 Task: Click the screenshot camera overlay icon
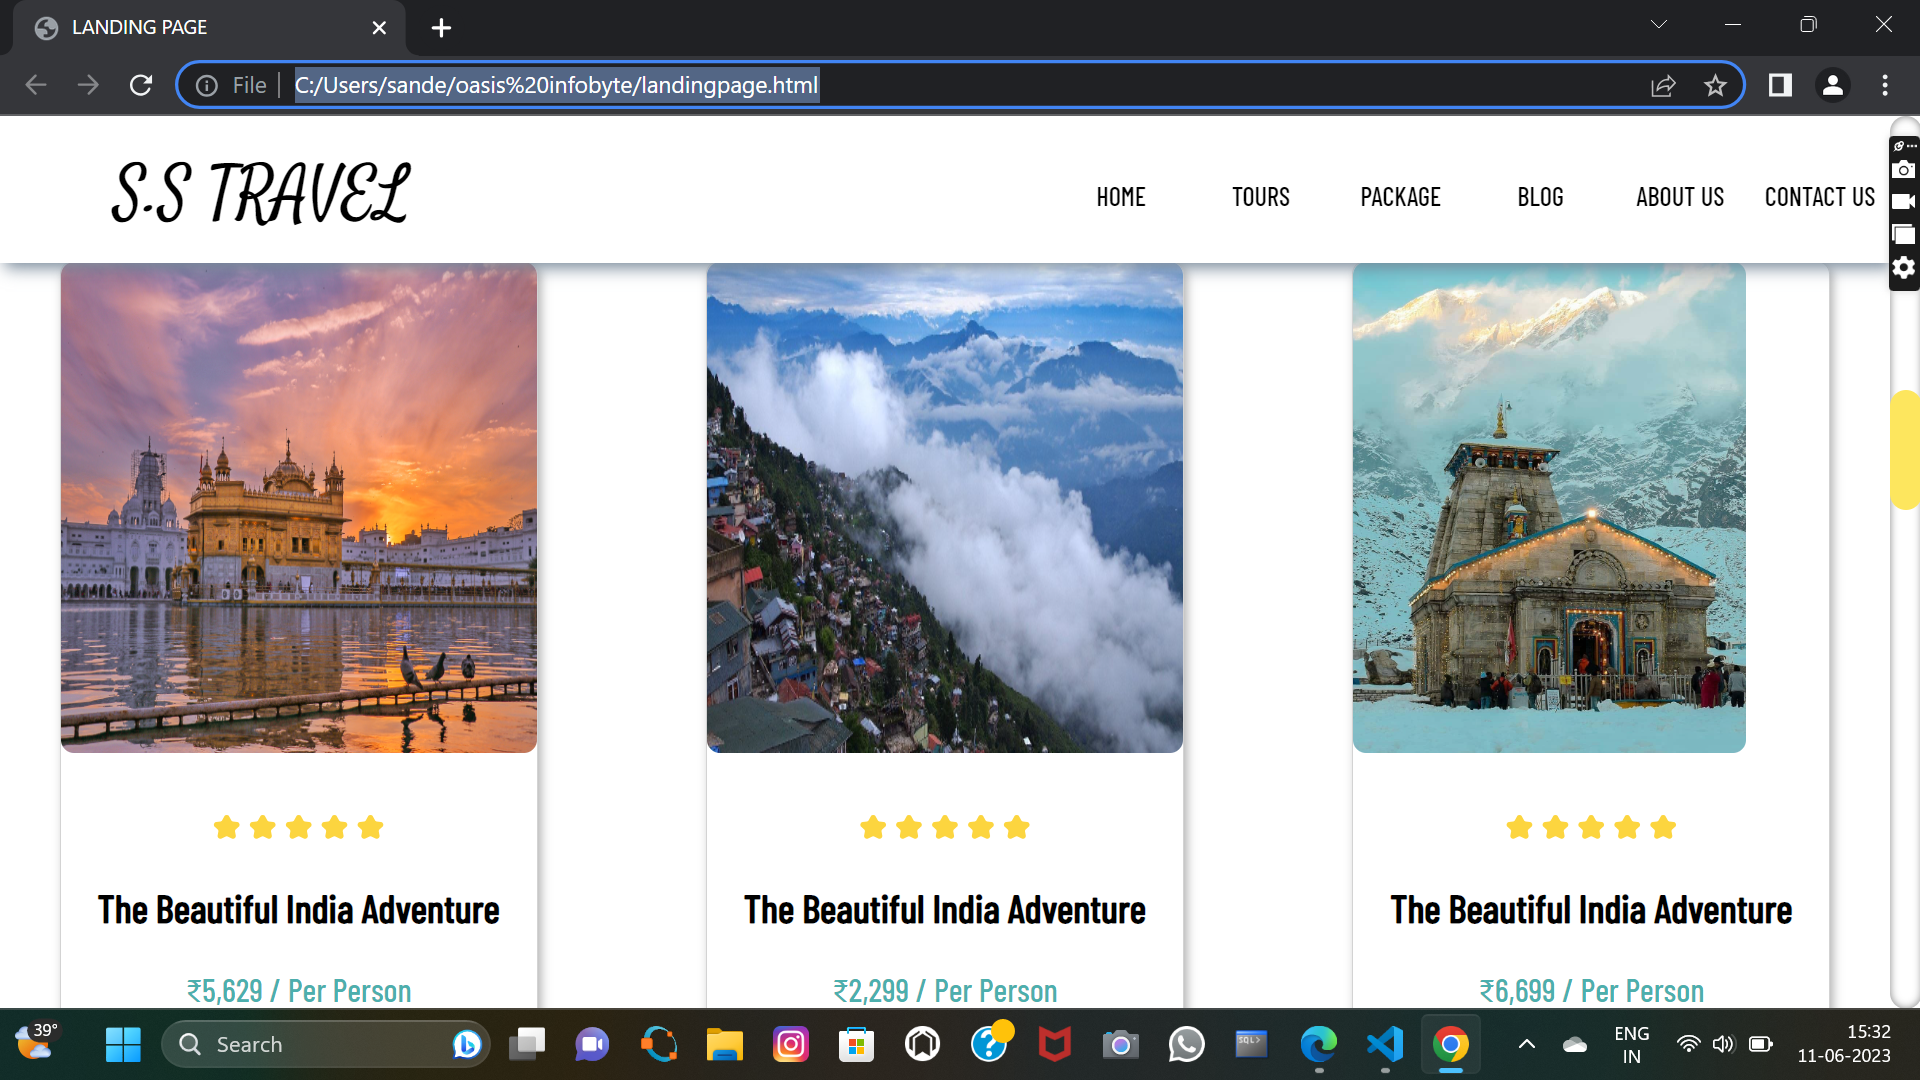tap(1904, 170)
